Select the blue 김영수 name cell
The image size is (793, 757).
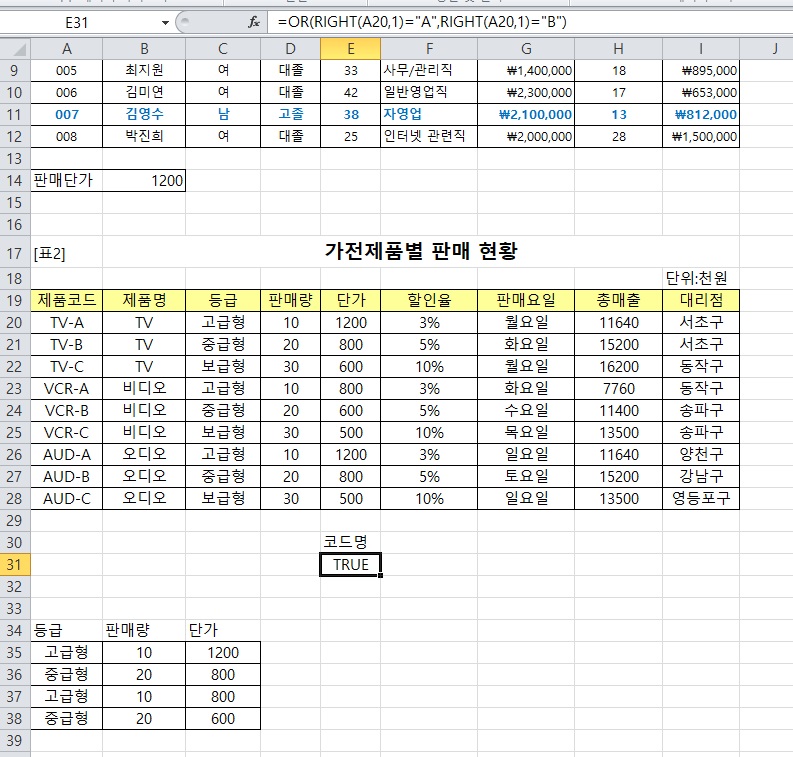pos(144,114)
